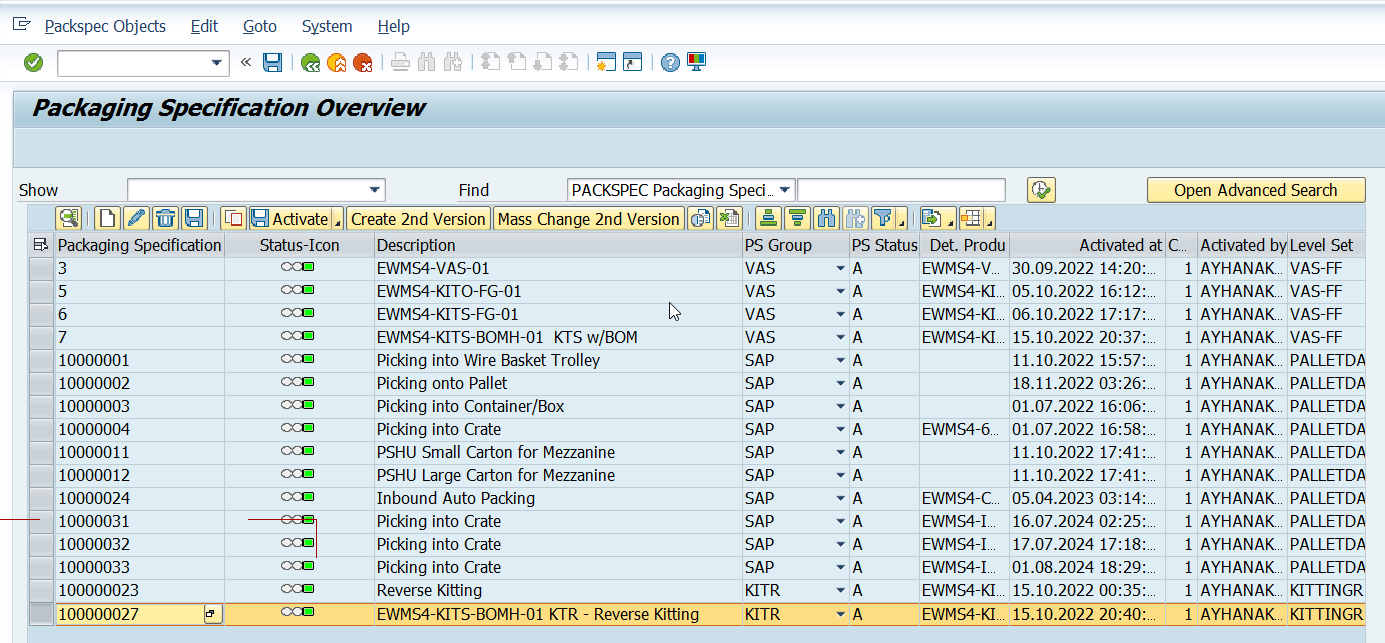Viewport: 1385px width, 643px height.
Task: Expand the Activate button dropdown arrow
Action: [x=337, y=220]
